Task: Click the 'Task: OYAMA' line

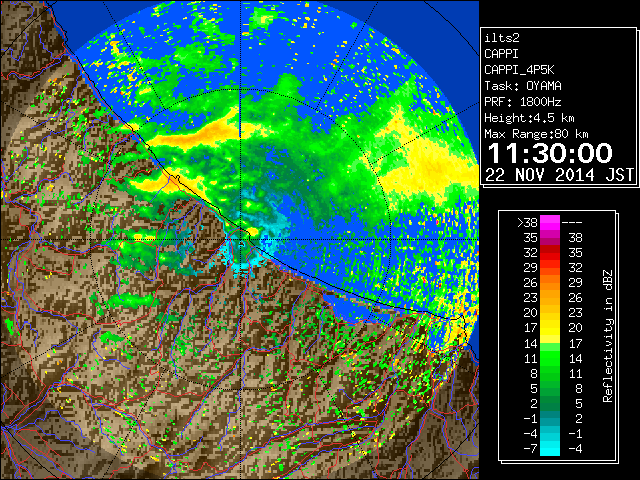Action: pyautogui.click(x=523, y=86)
